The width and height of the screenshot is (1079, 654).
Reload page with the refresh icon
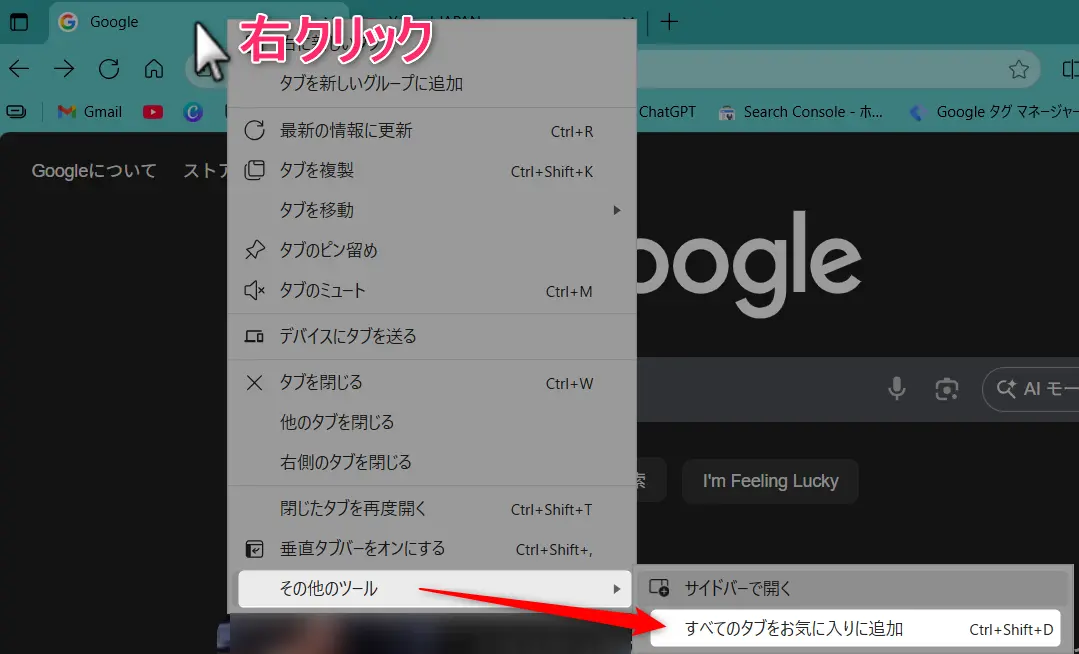109,69
